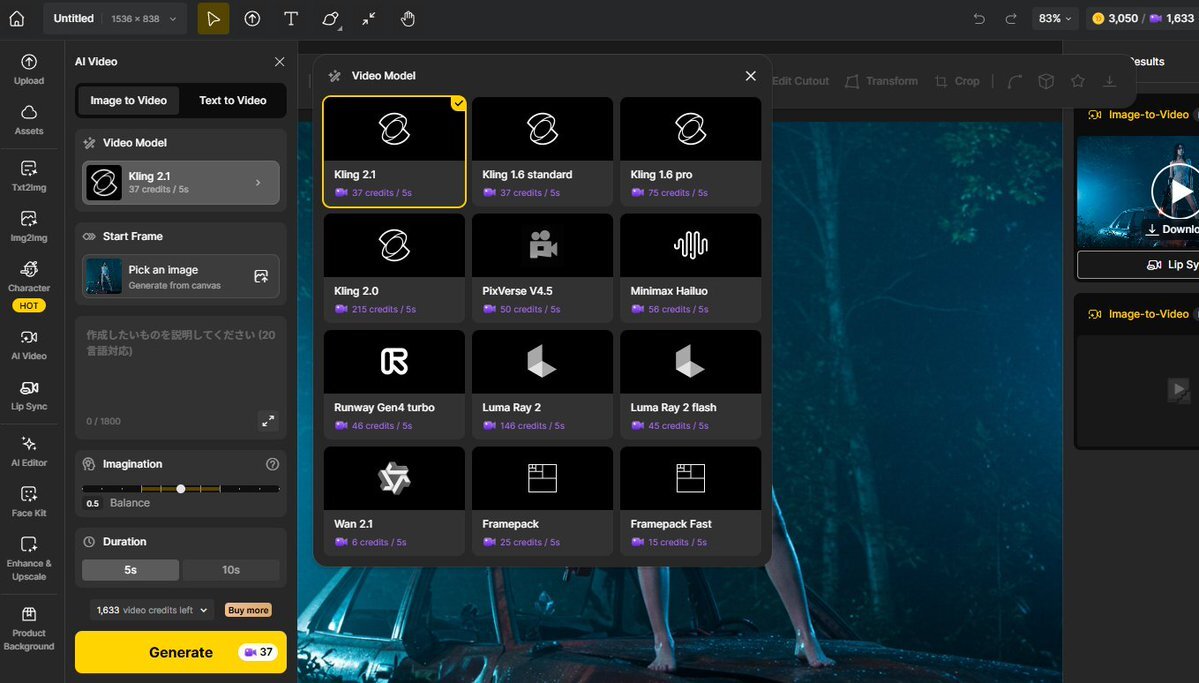Click the Generate button
Screen dimensions: 1199x683
[180, 652]
